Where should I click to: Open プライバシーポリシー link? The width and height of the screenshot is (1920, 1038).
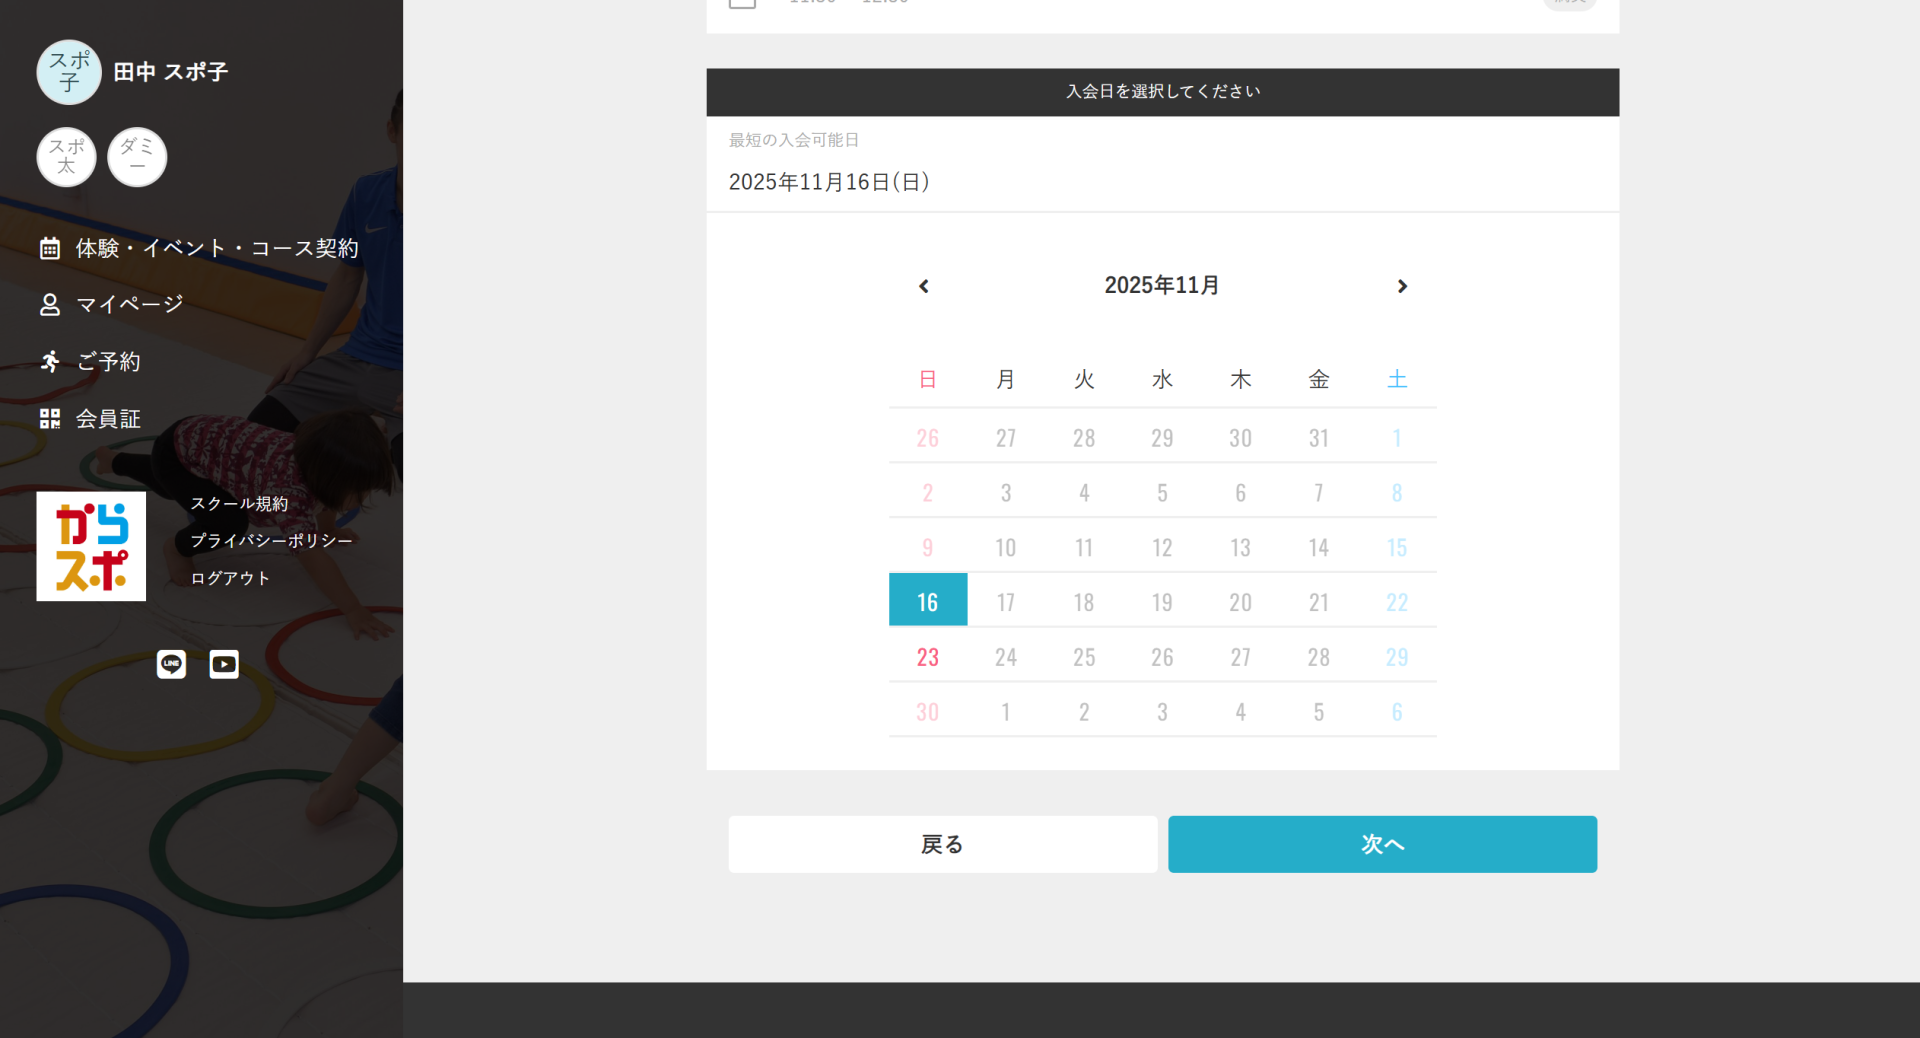(x=271, y=541)
